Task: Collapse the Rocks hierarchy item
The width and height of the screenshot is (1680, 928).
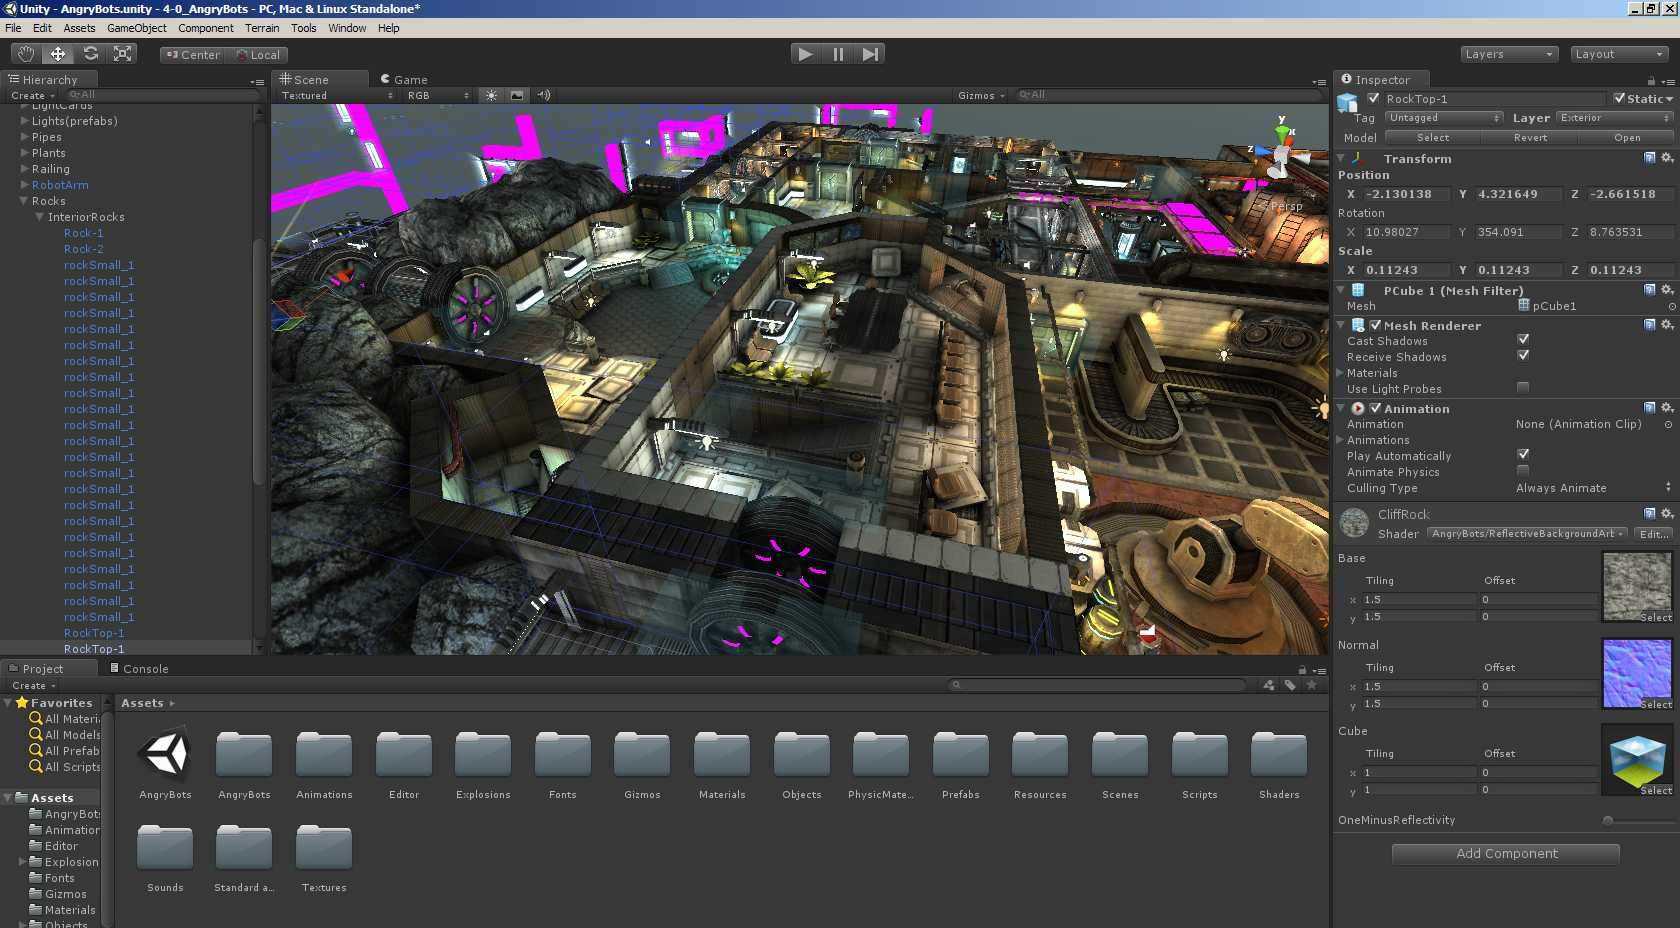Action: (24, 201)
